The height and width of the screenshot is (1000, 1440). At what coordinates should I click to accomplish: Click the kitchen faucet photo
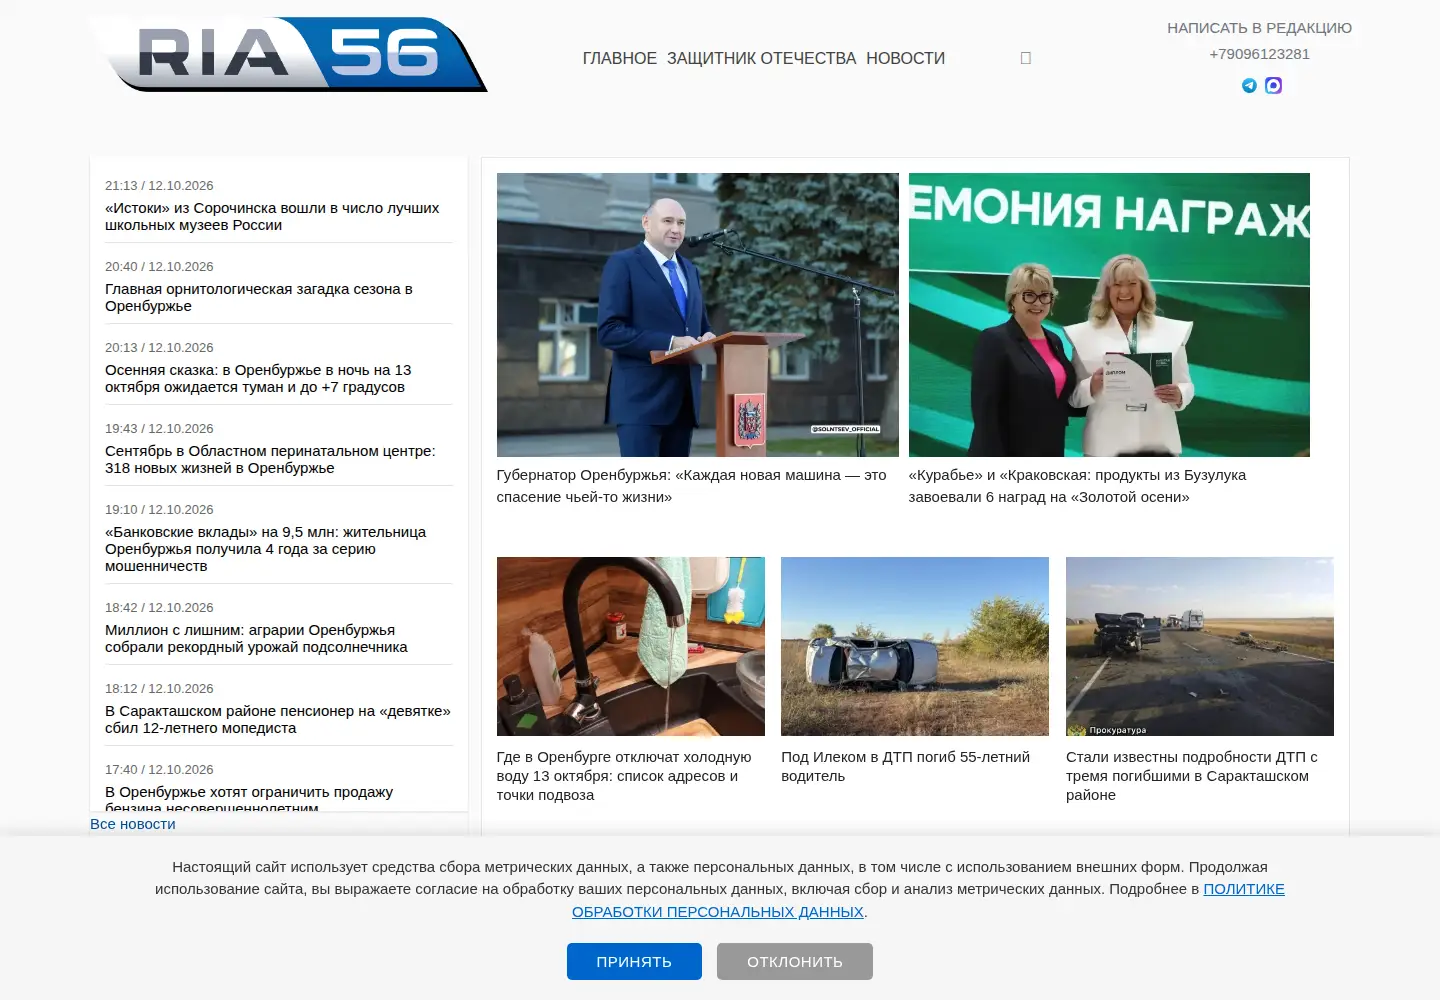tap(631, 646)
